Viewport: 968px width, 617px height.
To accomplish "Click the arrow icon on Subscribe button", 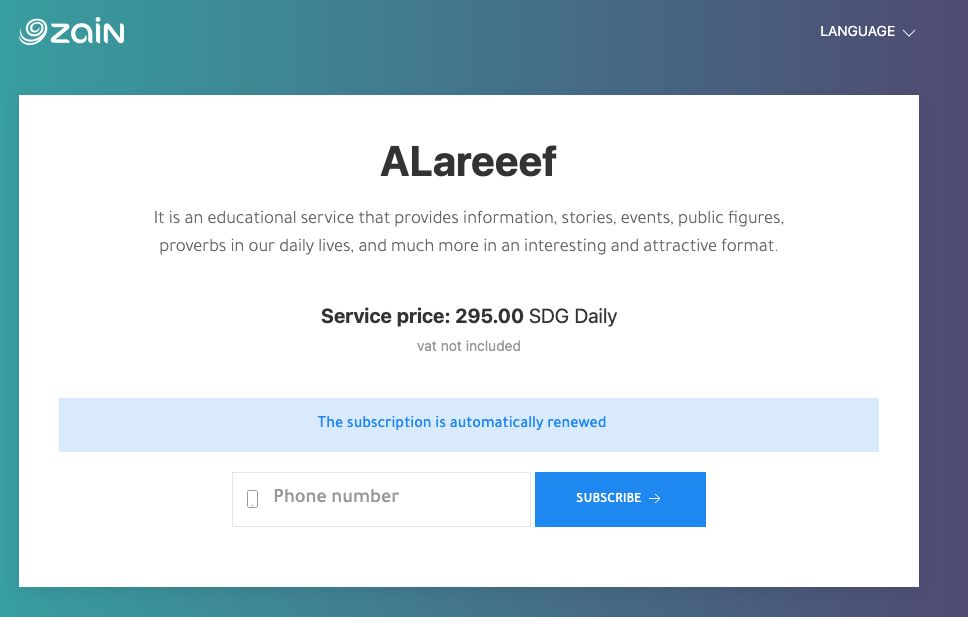I will tap(655, 498).
